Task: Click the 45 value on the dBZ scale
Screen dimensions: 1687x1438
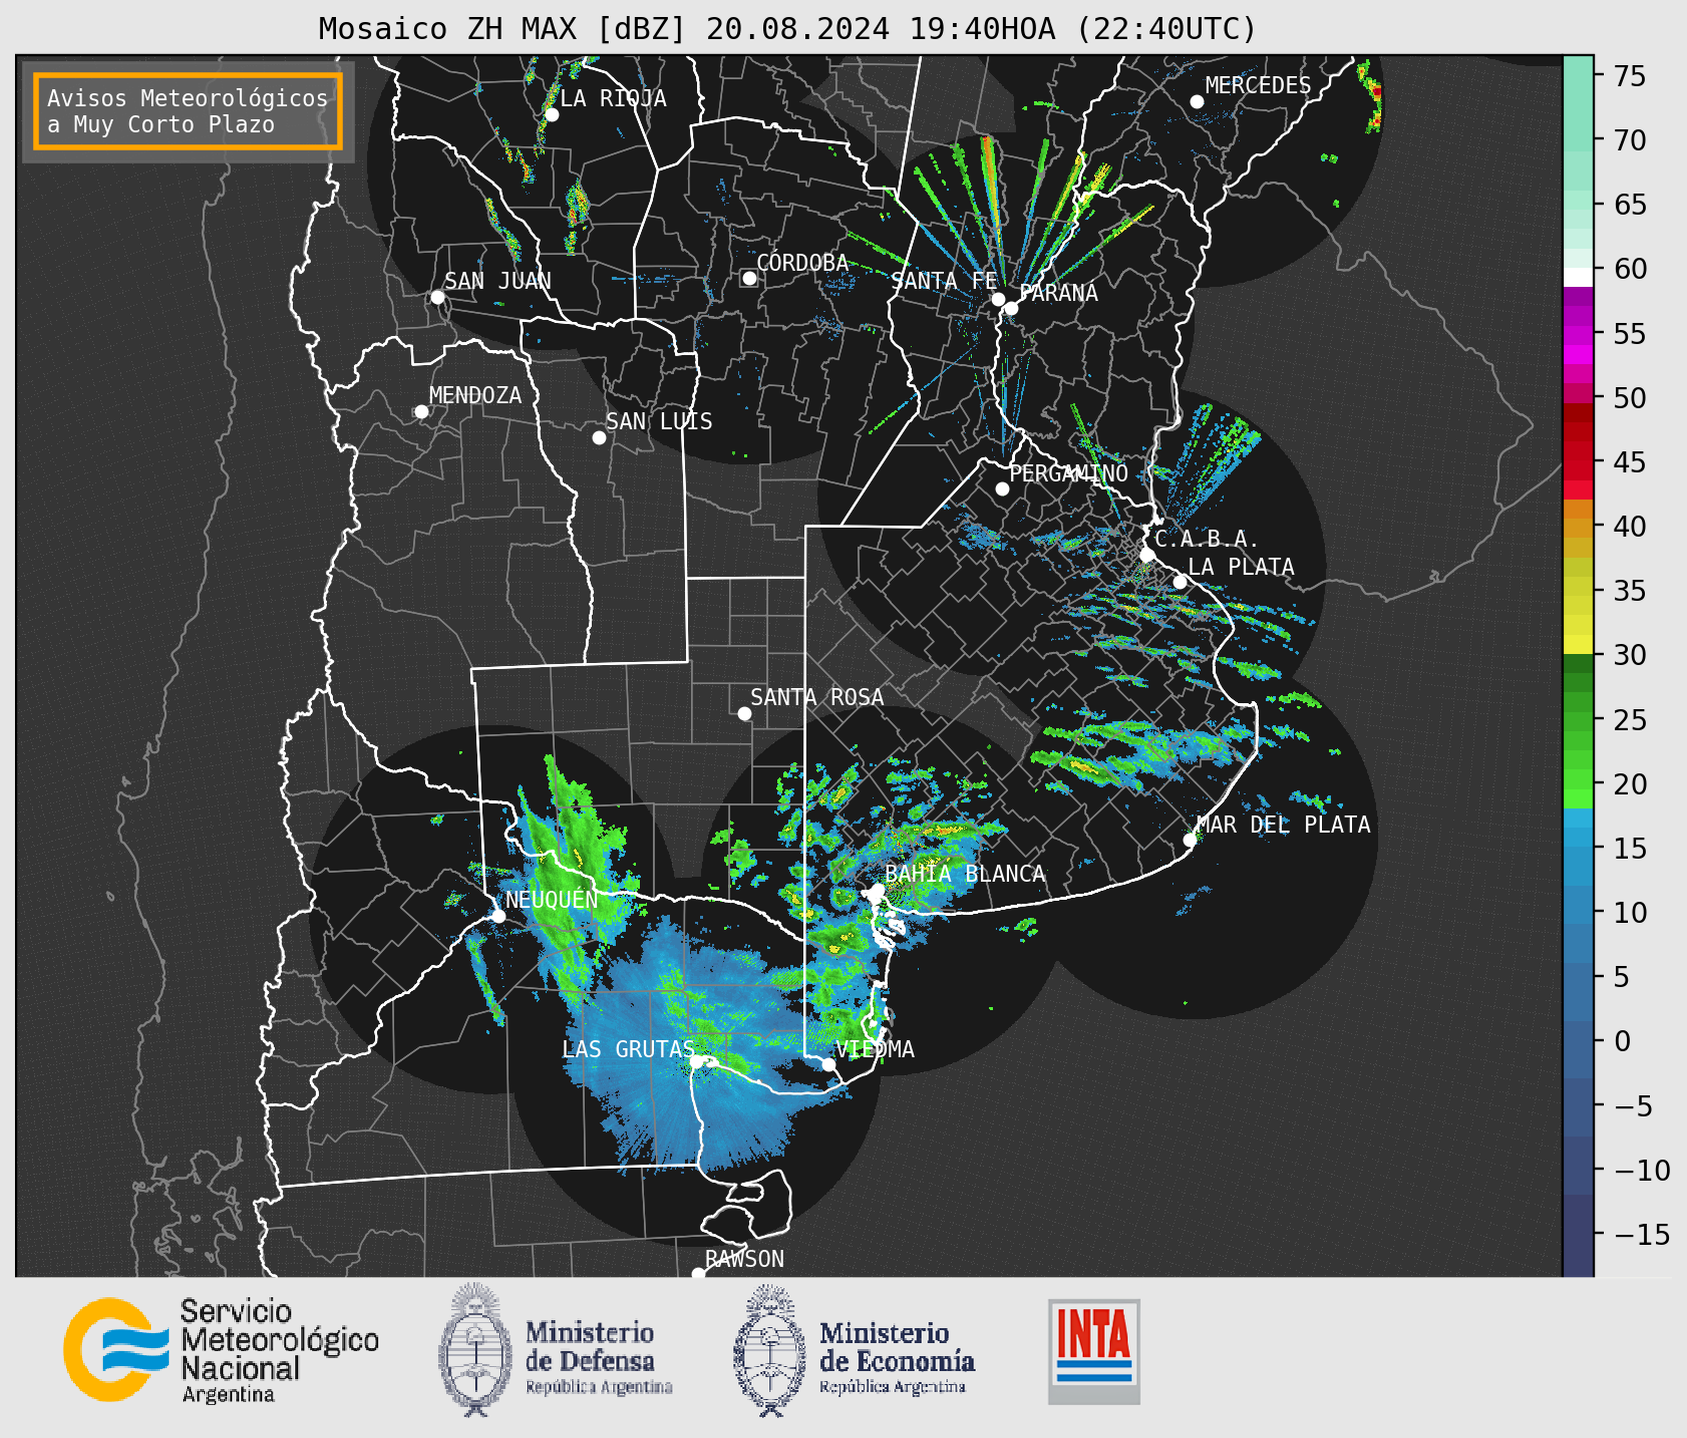Action: tap(1628, 462)
